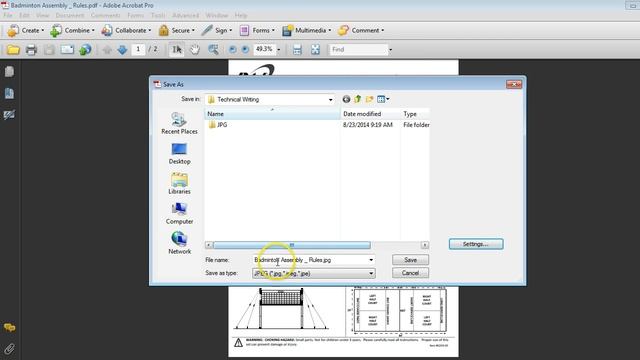Image resolution: width=640 pixels, height=360 pixels.
Task: Open the View menu in menu bar
Action: click(x=42, y=16)
